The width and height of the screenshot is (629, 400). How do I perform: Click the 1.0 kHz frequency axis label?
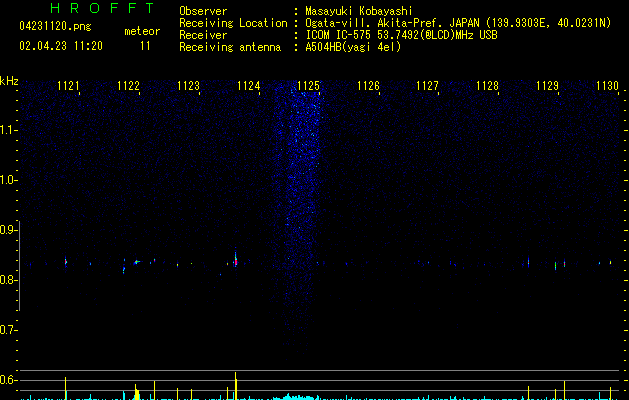click(8, 180)
